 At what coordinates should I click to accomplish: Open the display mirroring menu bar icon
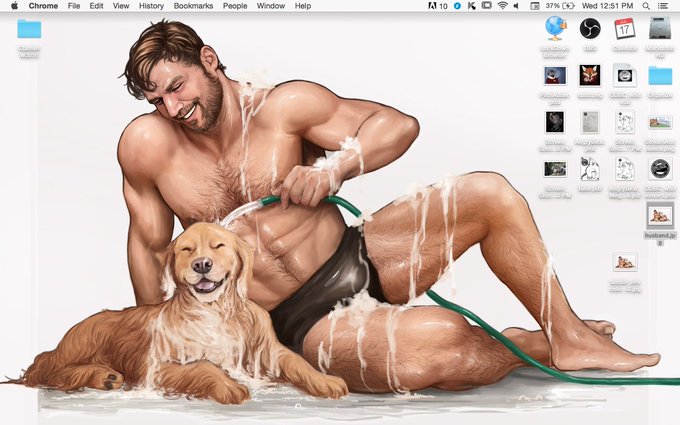tap(487, 6)
